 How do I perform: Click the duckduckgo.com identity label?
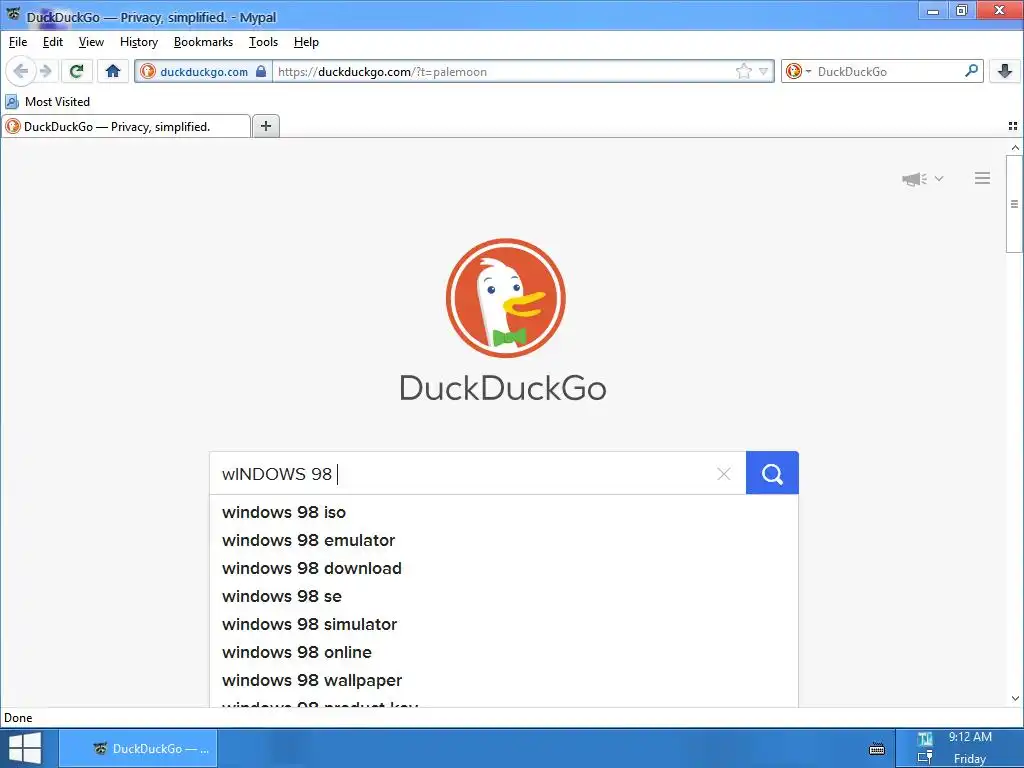pyautogui.click(x=204, y=72)
